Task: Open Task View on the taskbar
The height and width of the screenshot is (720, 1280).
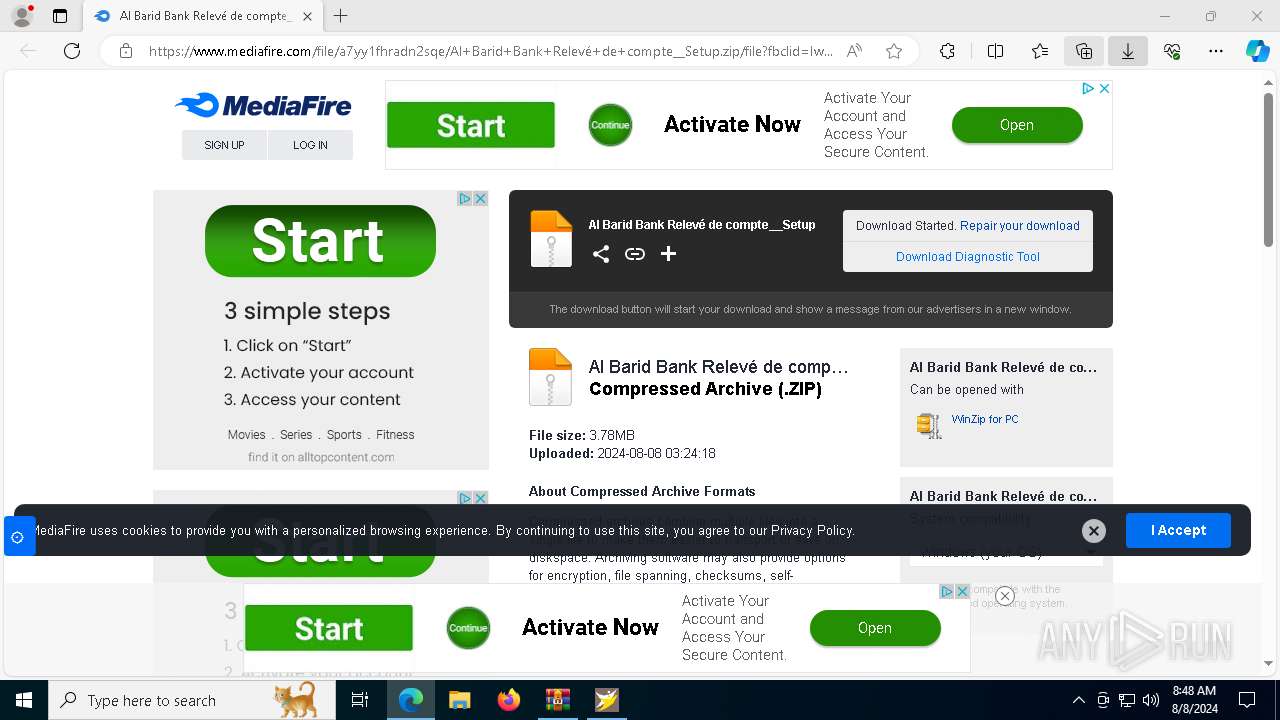Action: click(x=360, y=700)
